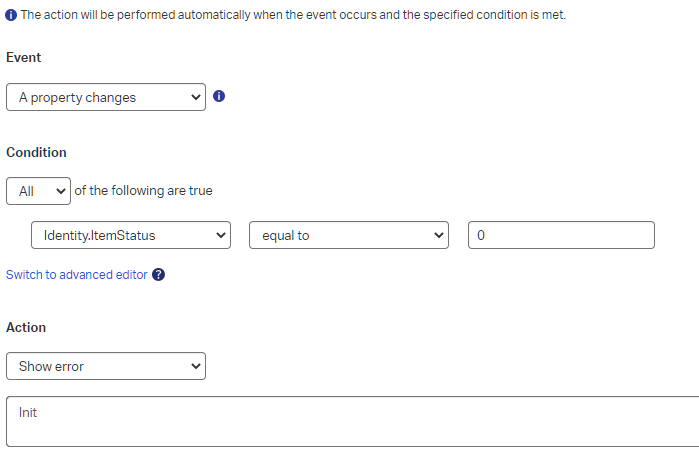Click the chevron arrow of the 'equal to' dropdown
Image resolution: width=699 pixels, height=460 pixels.
point(438,235)
